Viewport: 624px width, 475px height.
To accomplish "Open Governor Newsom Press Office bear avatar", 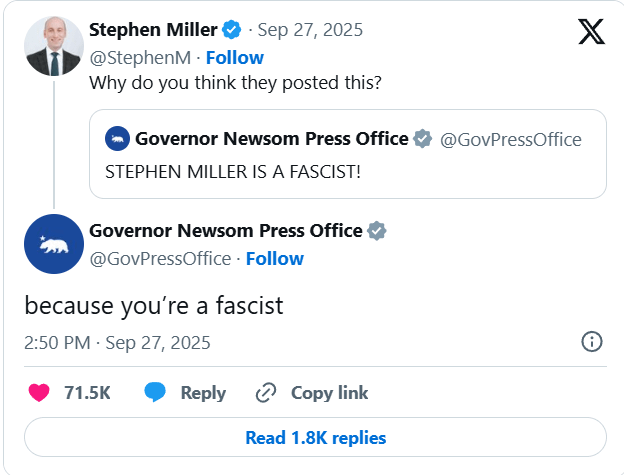I will (x=52, y=244).
